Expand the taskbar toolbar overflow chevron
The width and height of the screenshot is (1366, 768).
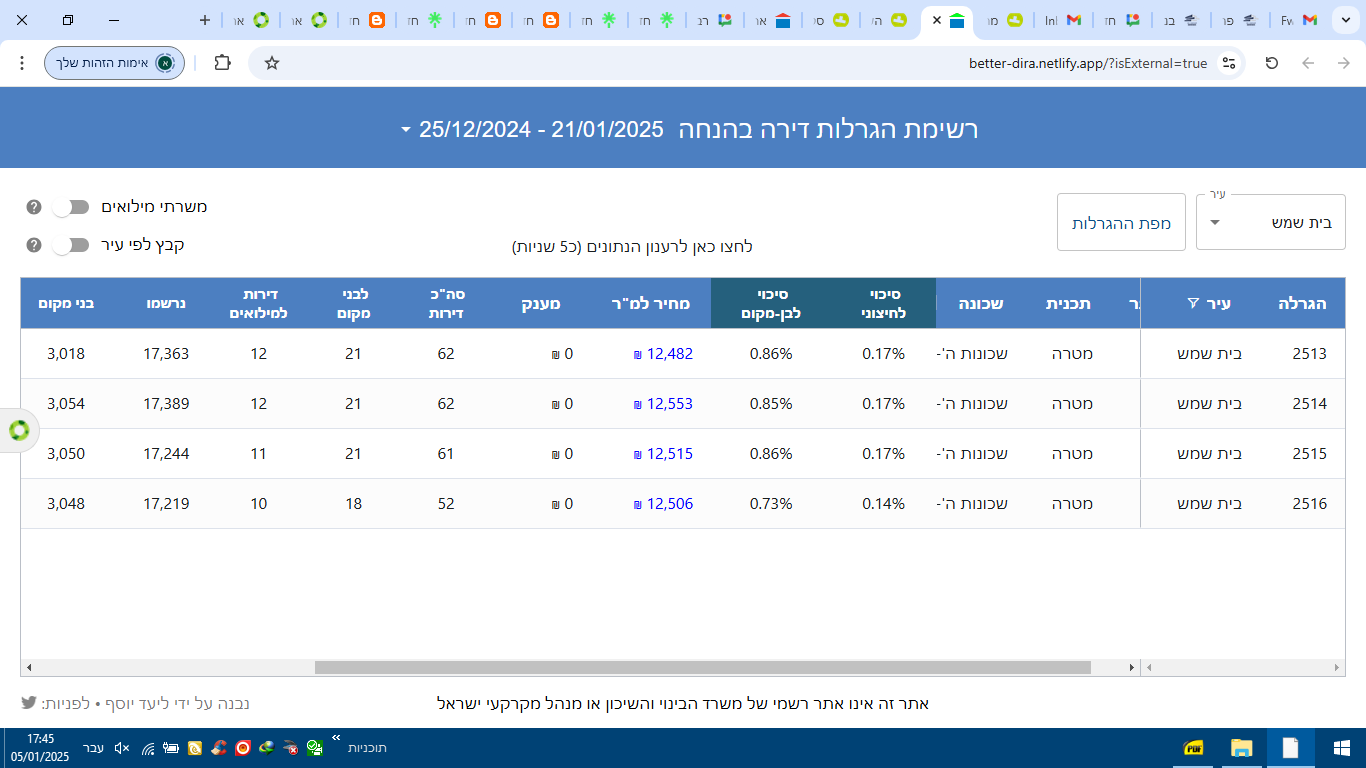(x=337, y=738)
